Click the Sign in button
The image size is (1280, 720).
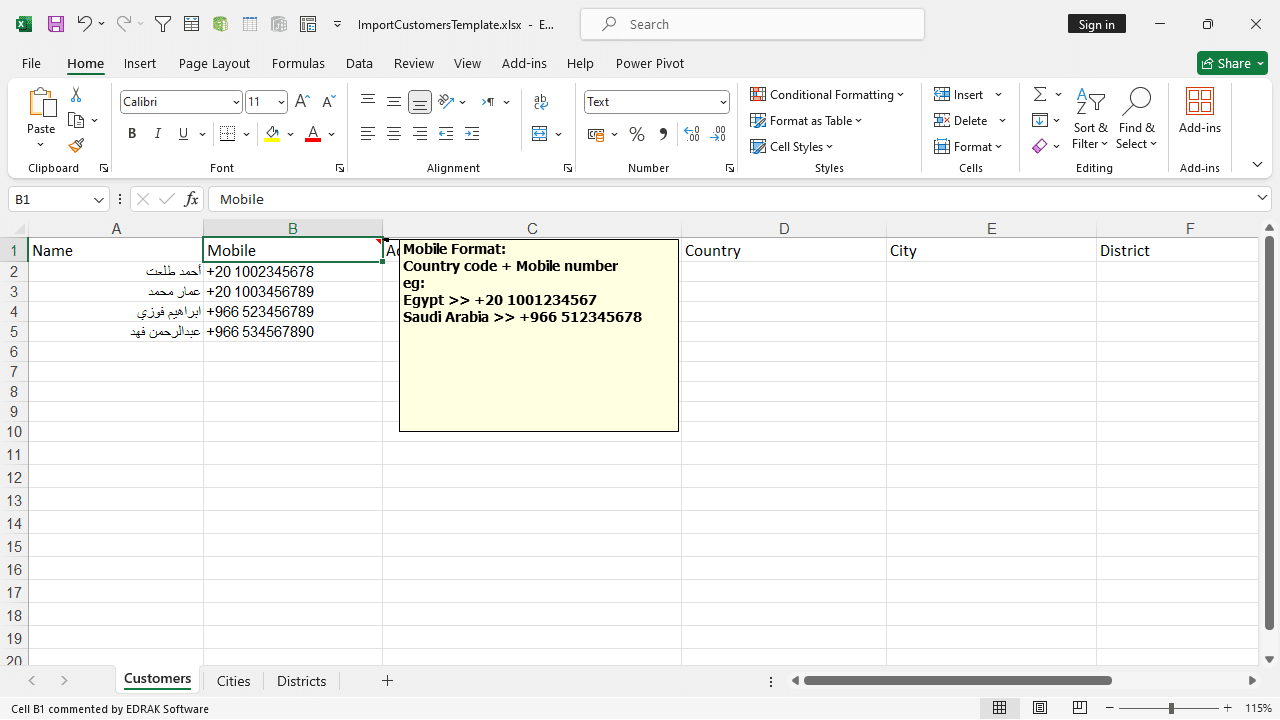pos(1096,24)
